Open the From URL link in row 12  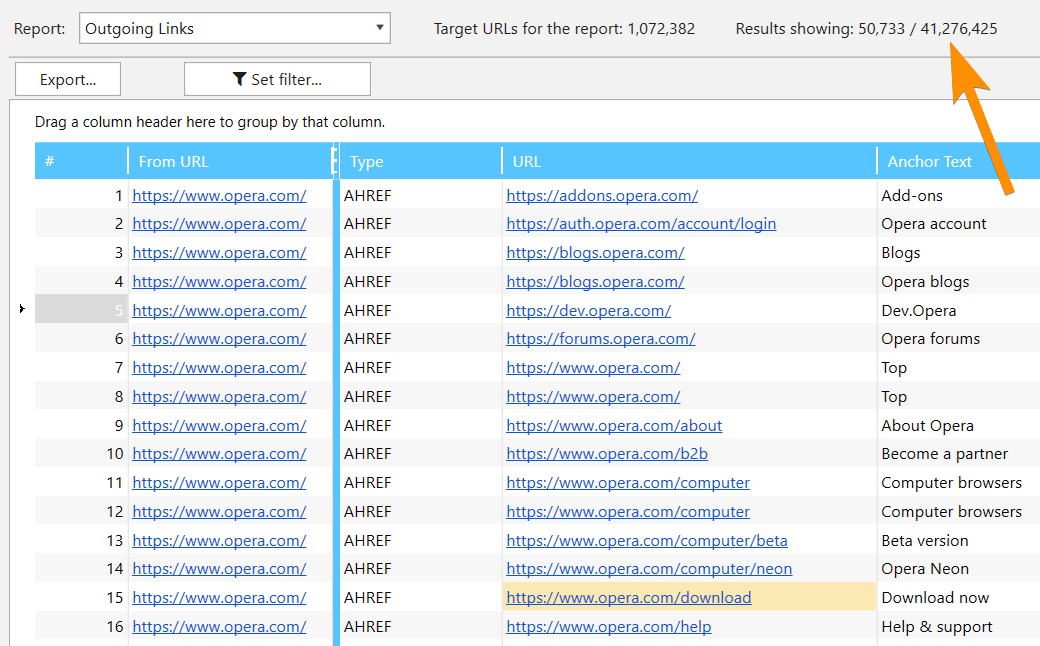219,512
